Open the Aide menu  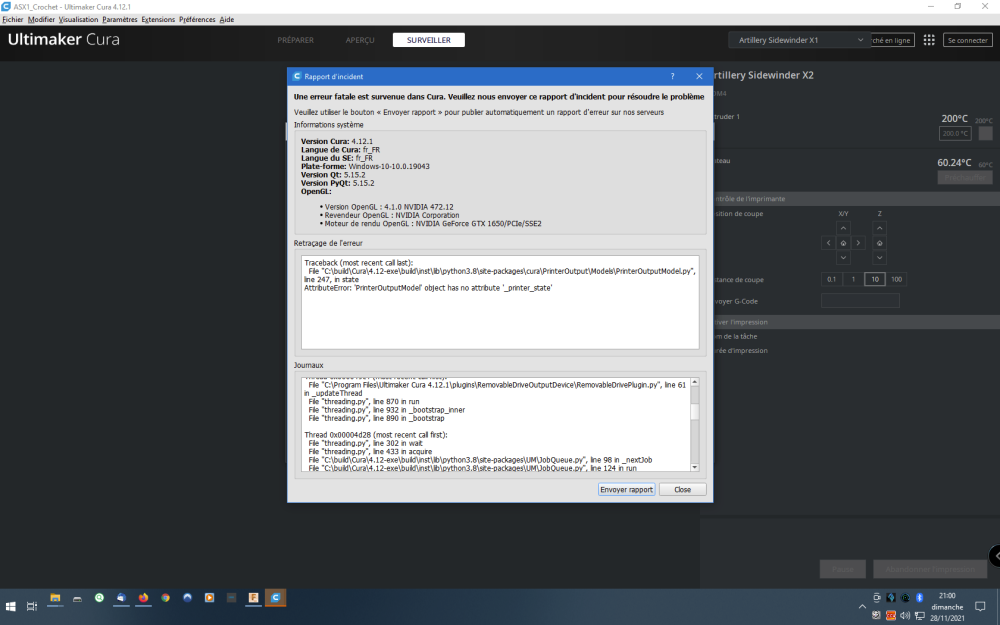pos(226,20)
